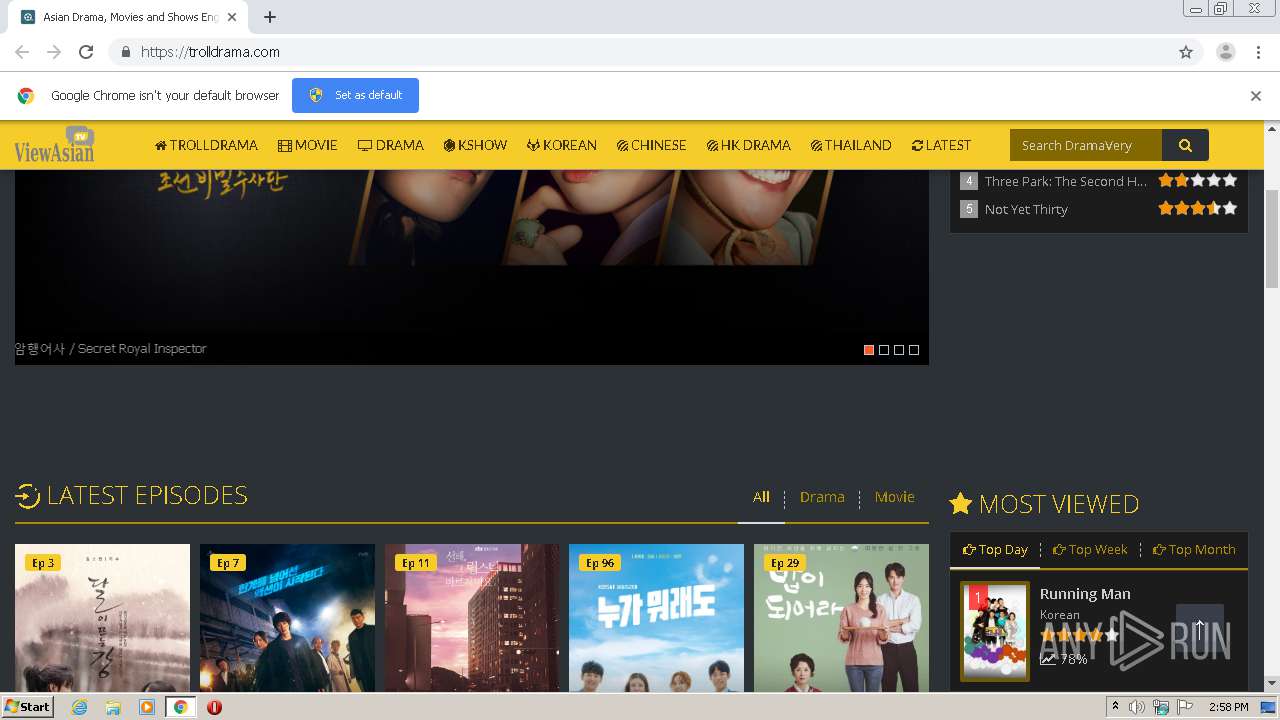Open the LATEST menu

point(941,145)
